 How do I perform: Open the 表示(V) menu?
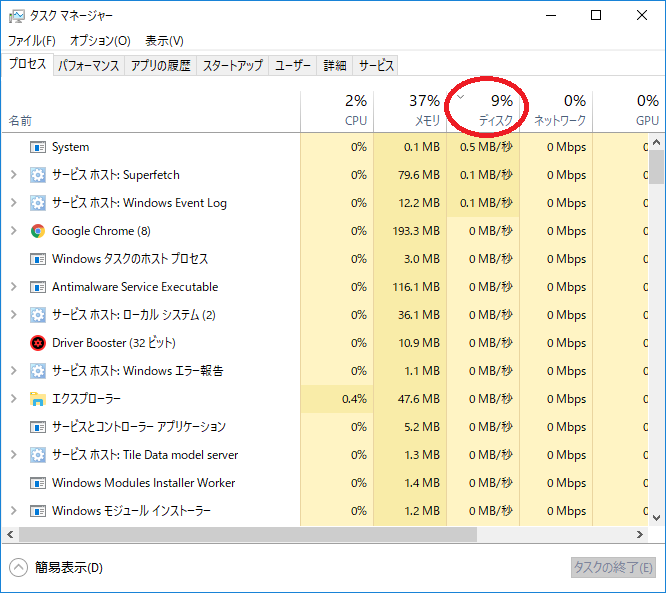(164, 41)
